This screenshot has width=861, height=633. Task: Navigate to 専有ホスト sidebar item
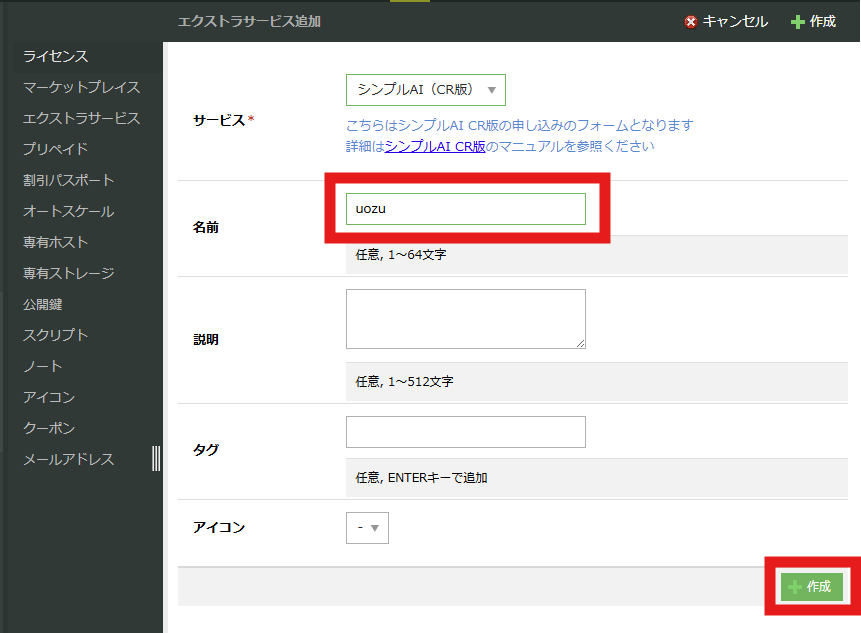56,242
